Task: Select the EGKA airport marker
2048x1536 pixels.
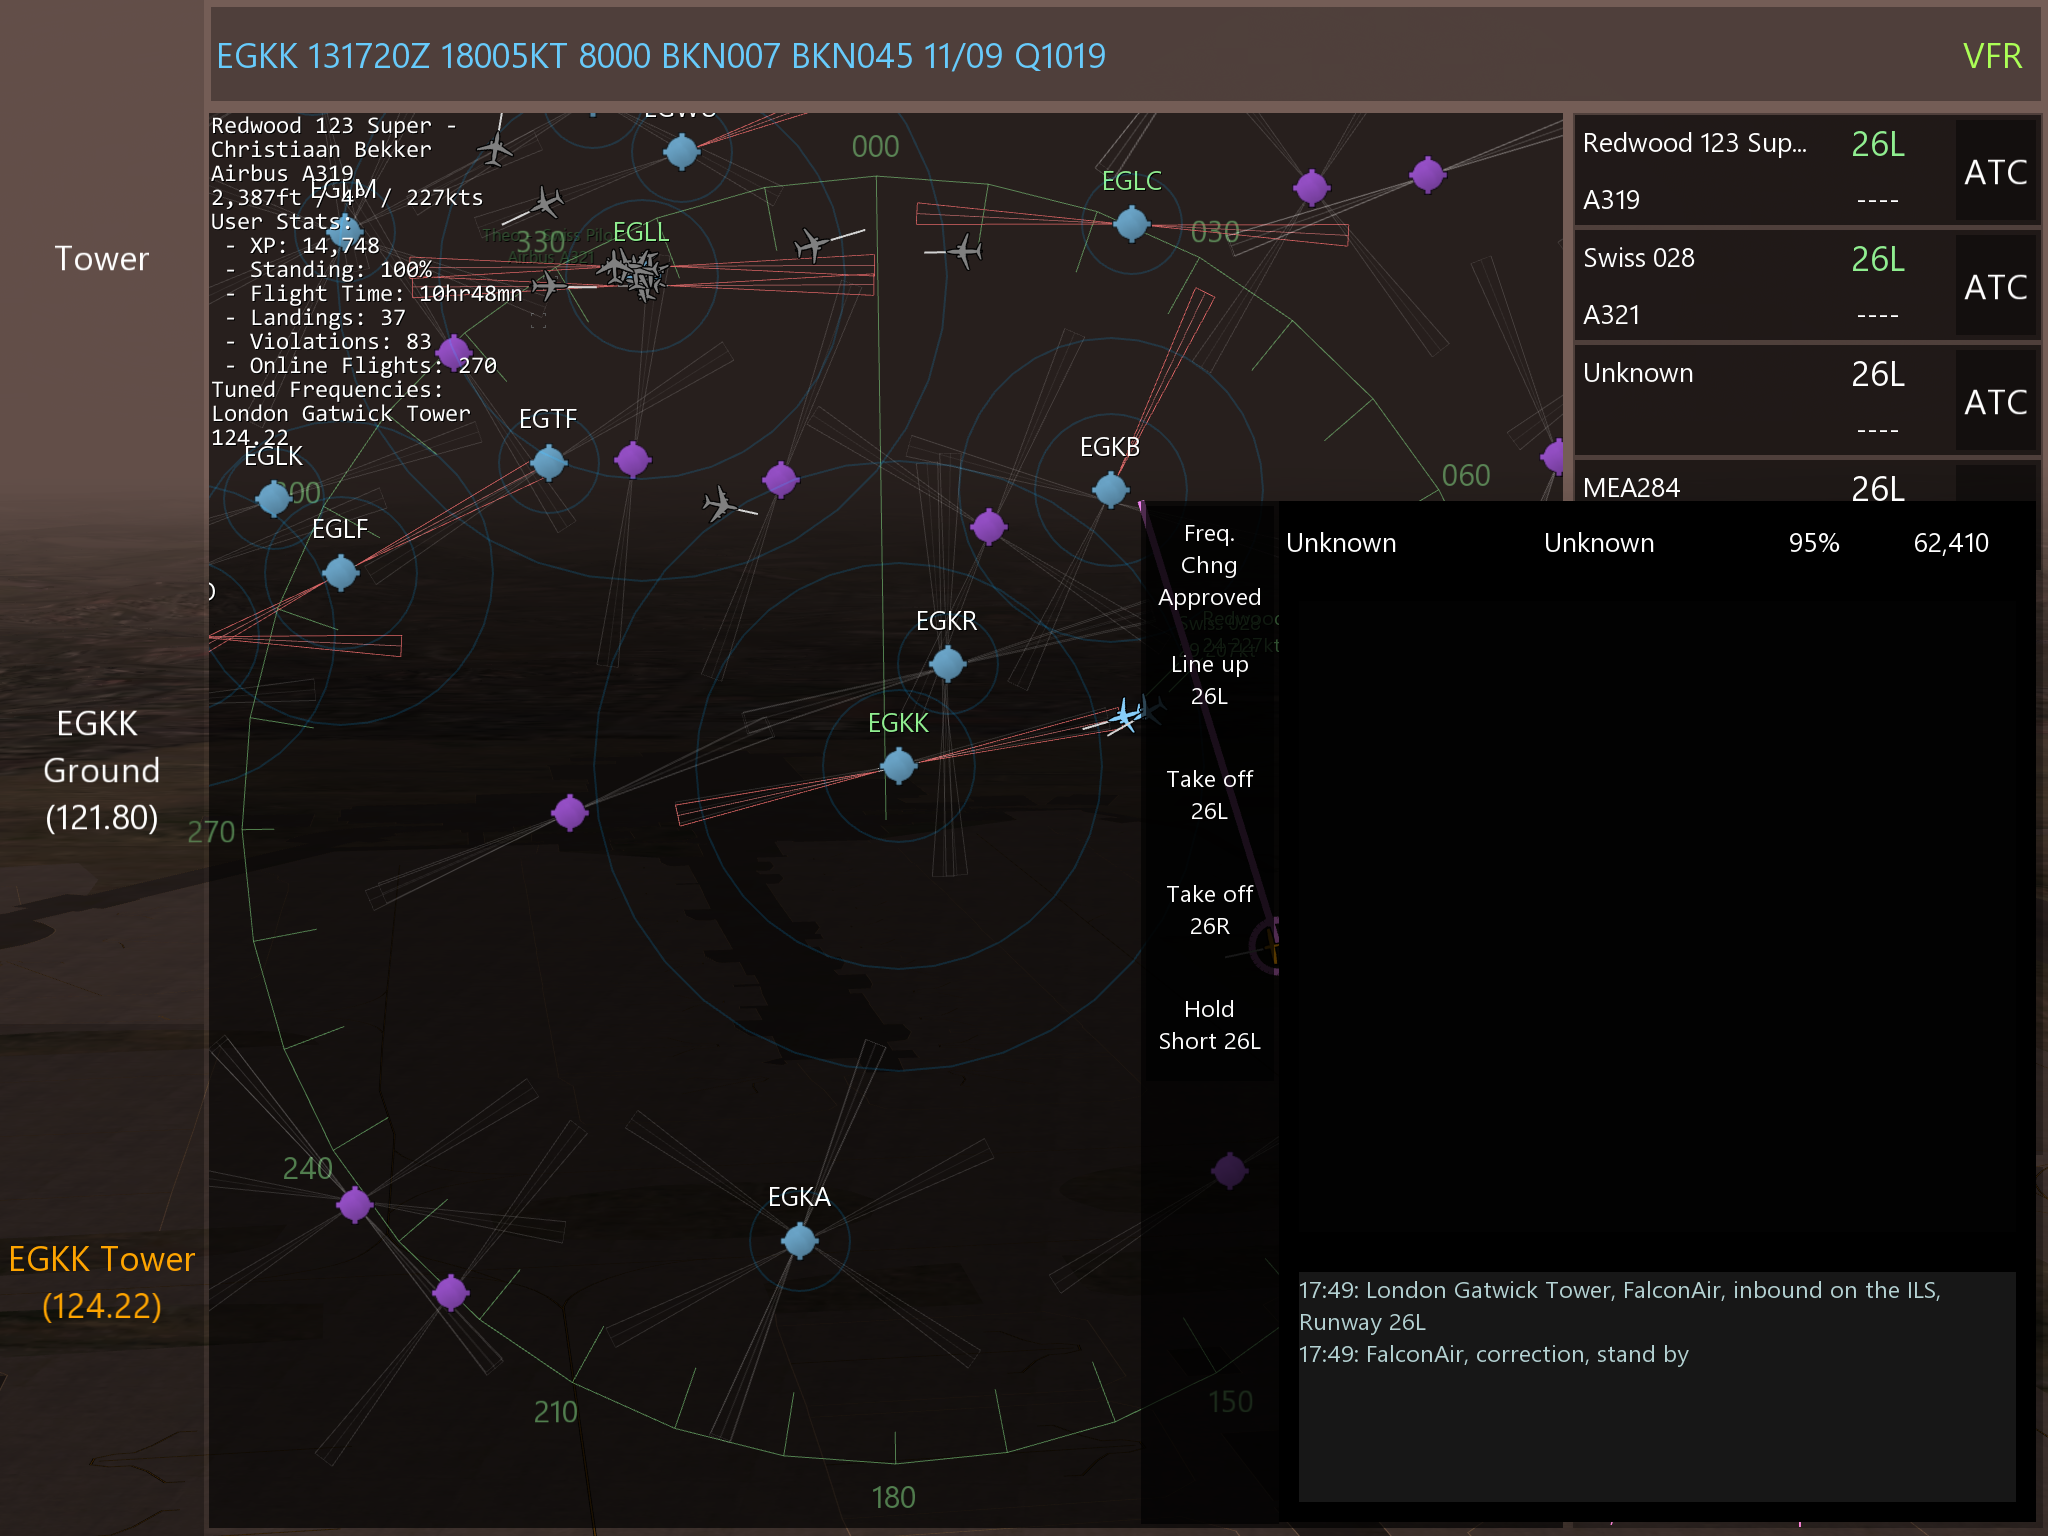Action: tap(799, 1241)
